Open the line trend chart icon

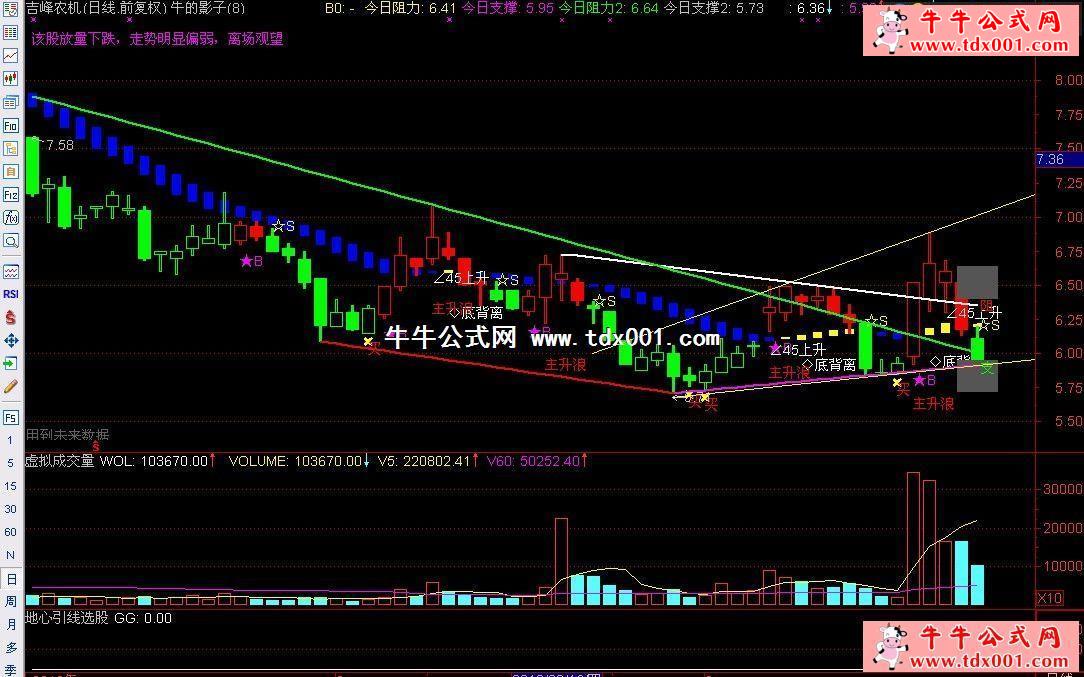(x=11, y=56)
